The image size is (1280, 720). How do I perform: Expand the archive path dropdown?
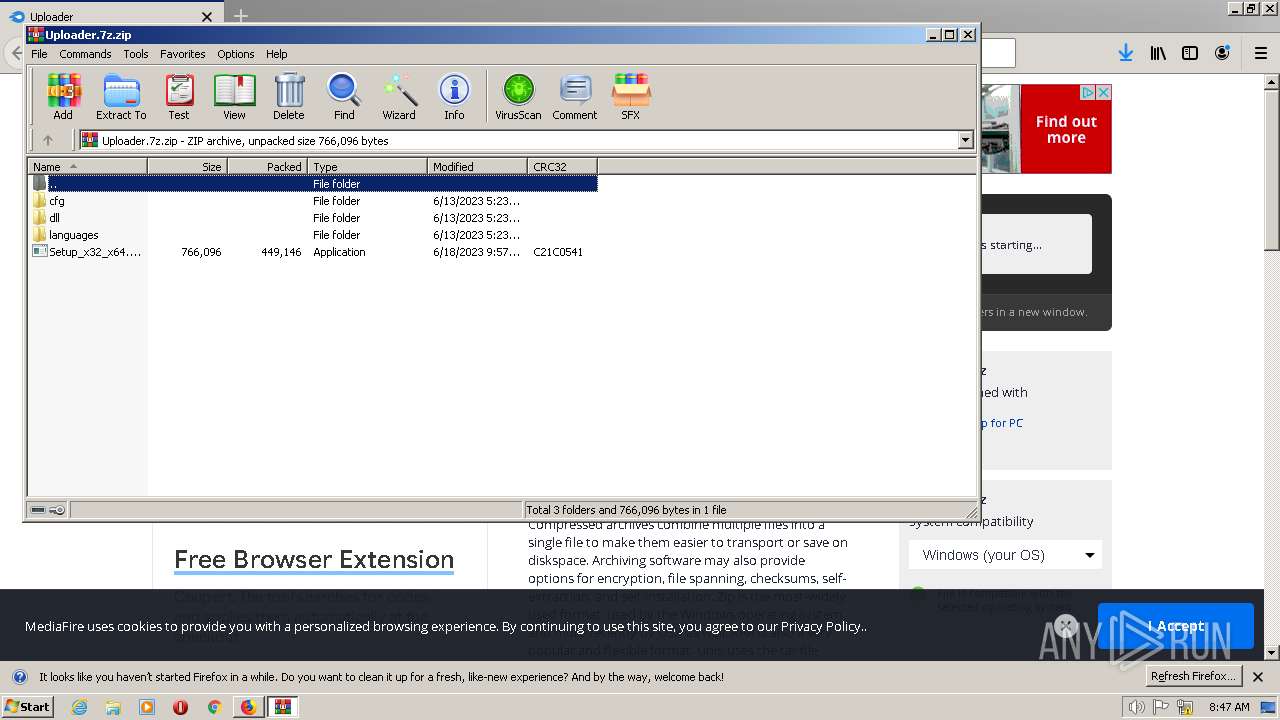tap(965, 140)
